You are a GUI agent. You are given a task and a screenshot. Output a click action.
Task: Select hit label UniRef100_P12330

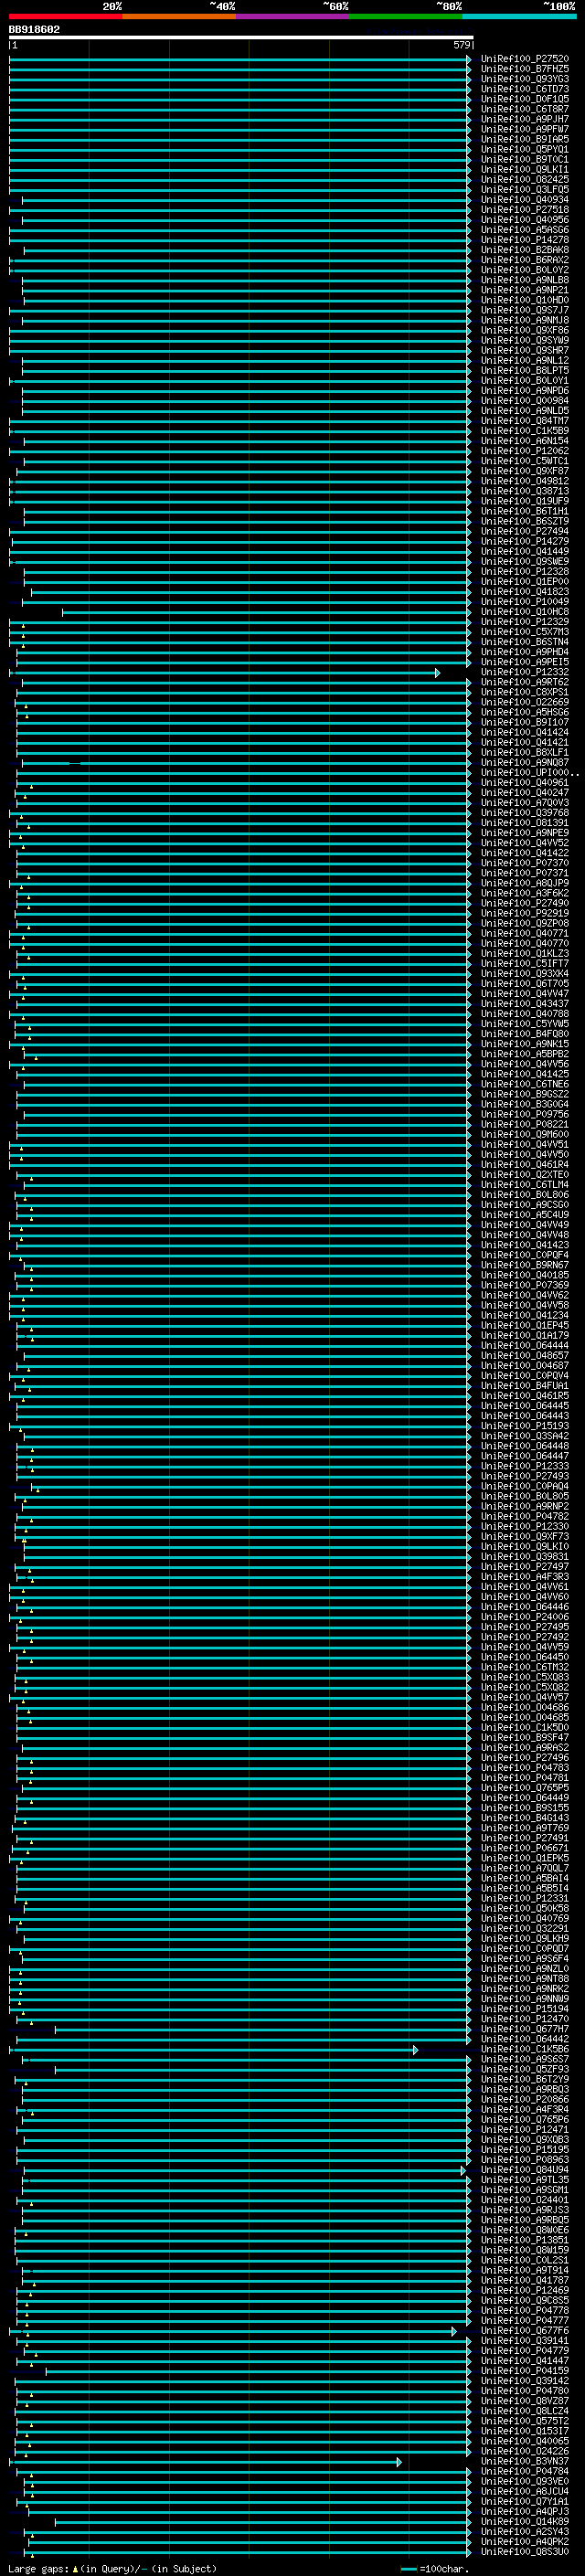pyautogui.click(x=525, y=1526)
